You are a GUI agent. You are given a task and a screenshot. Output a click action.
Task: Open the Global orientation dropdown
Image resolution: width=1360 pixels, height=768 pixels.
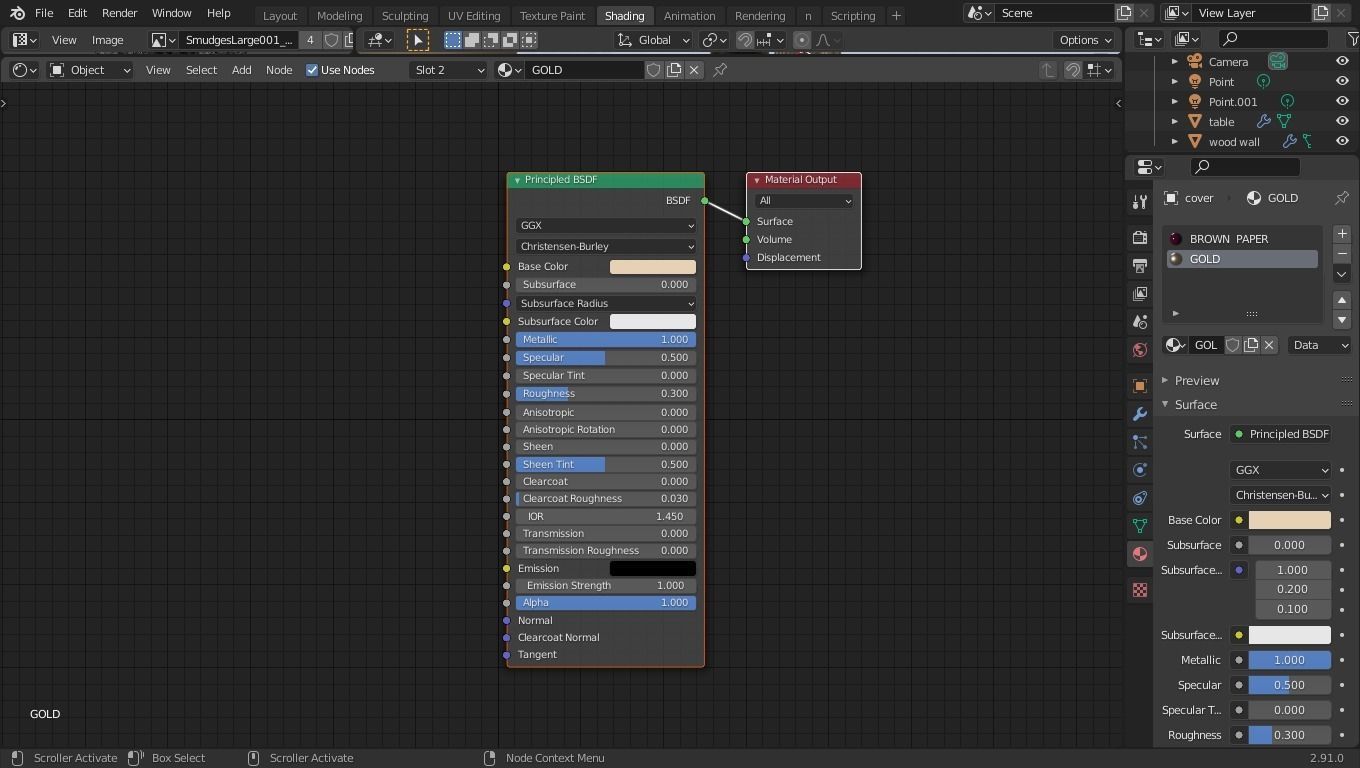click(x=654, y=40)
